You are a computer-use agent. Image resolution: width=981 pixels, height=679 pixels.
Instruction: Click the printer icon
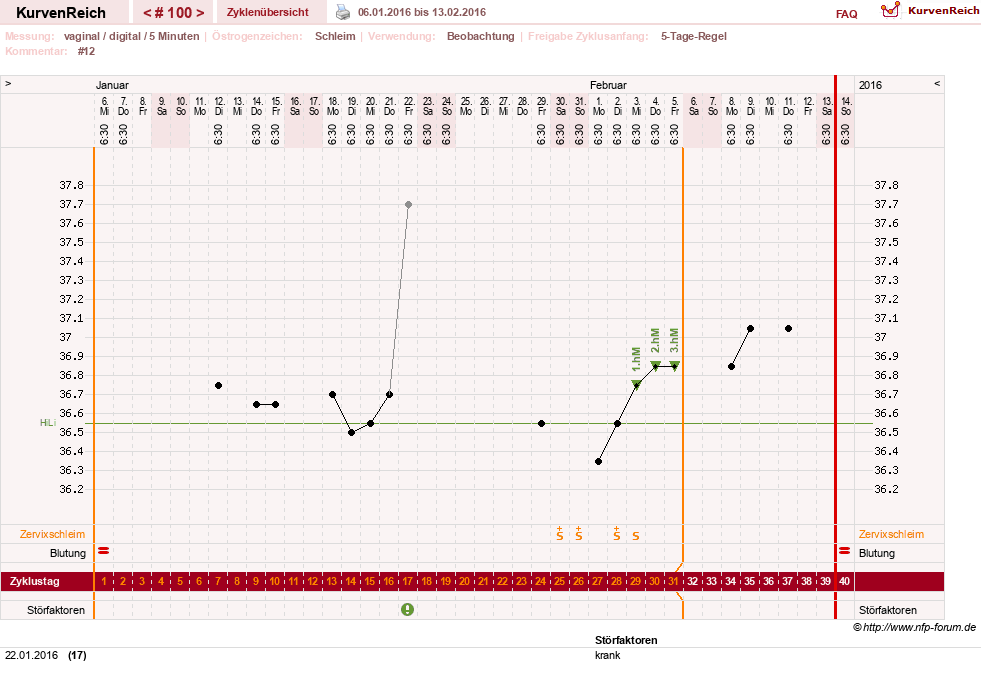(x=343, y=12)
